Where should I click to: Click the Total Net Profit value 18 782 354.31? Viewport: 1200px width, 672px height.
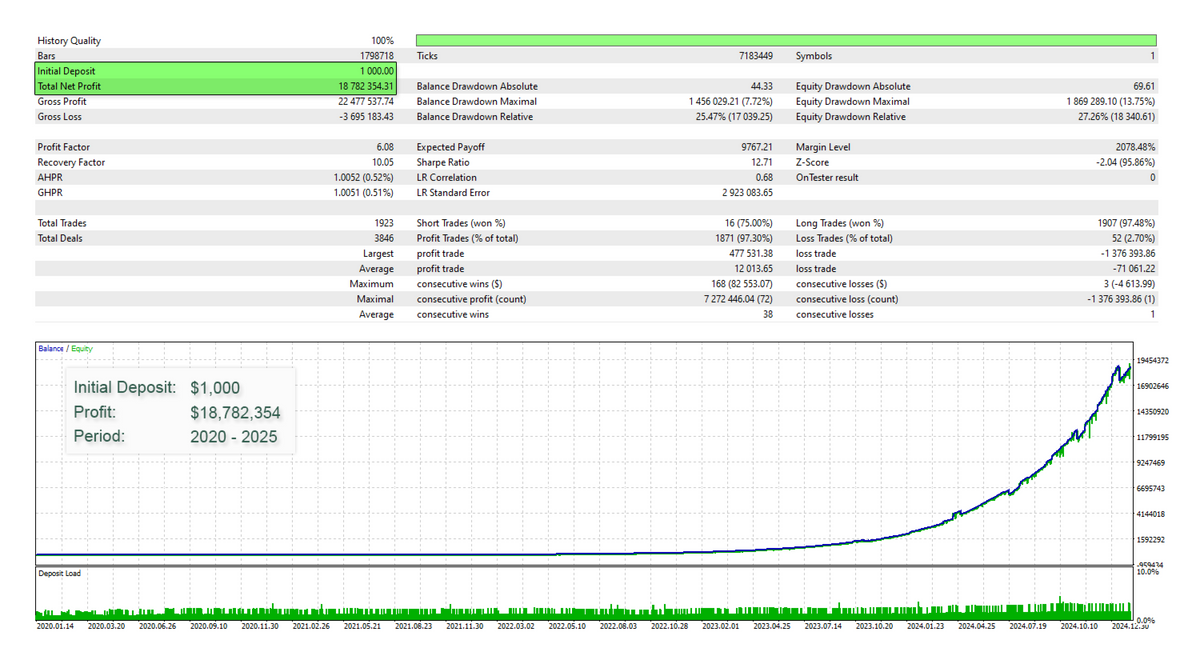[x=364, y=86]
